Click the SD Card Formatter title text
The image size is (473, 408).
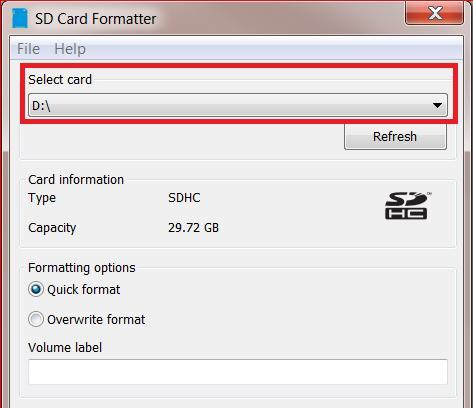pyautogui.click(x=96, y=19)
